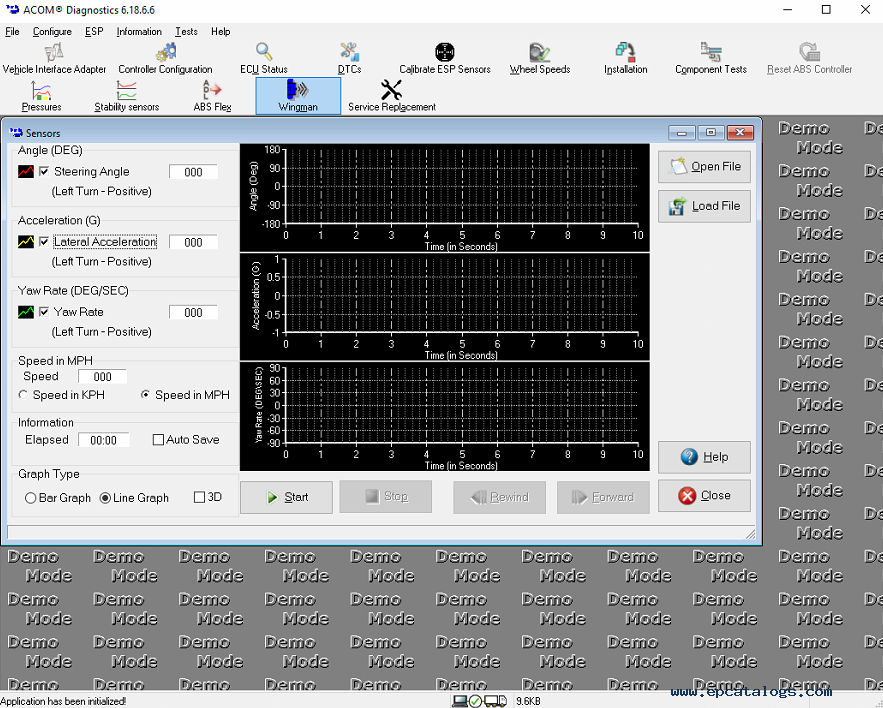
Task: Click the ACOM Diagnostics app icon in title bar
Action: 12,10
